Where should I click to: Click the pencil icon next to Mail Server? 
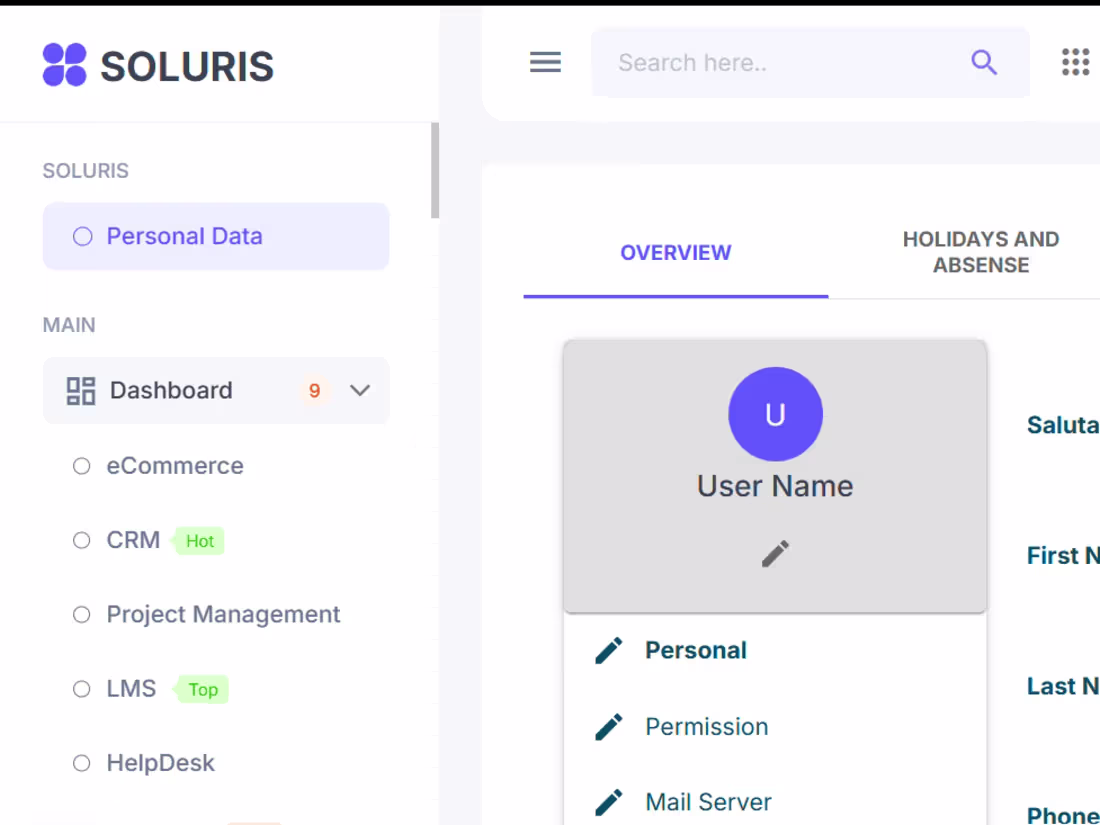[609, 801]
